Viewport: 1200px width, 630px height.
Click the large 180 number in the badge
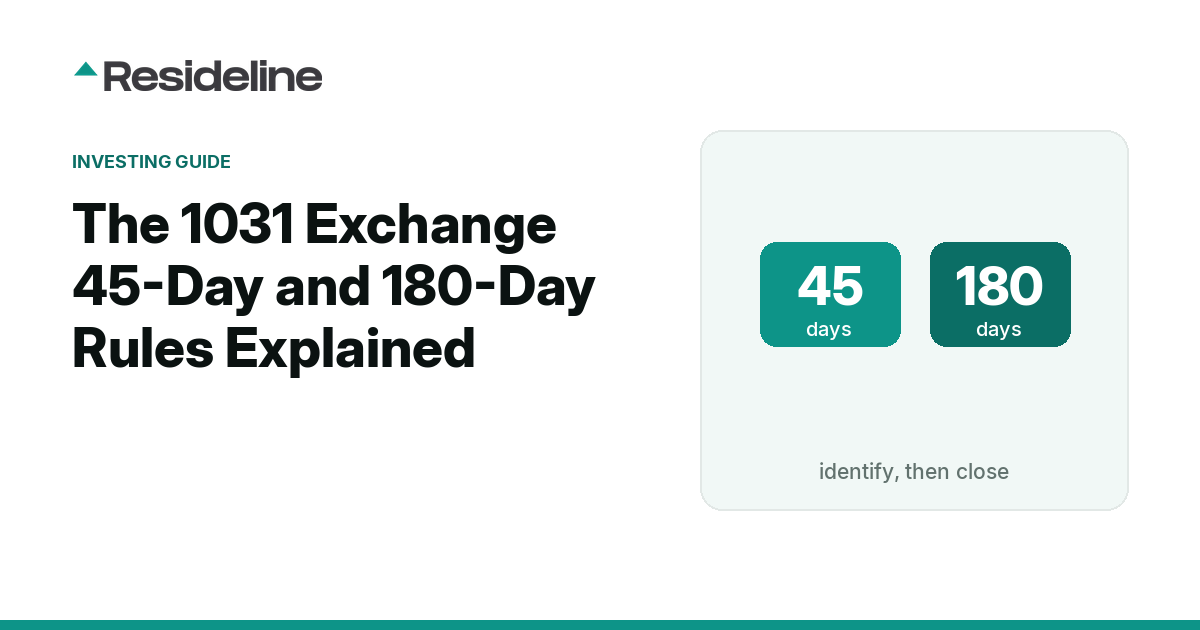click(x=999, y=287)
